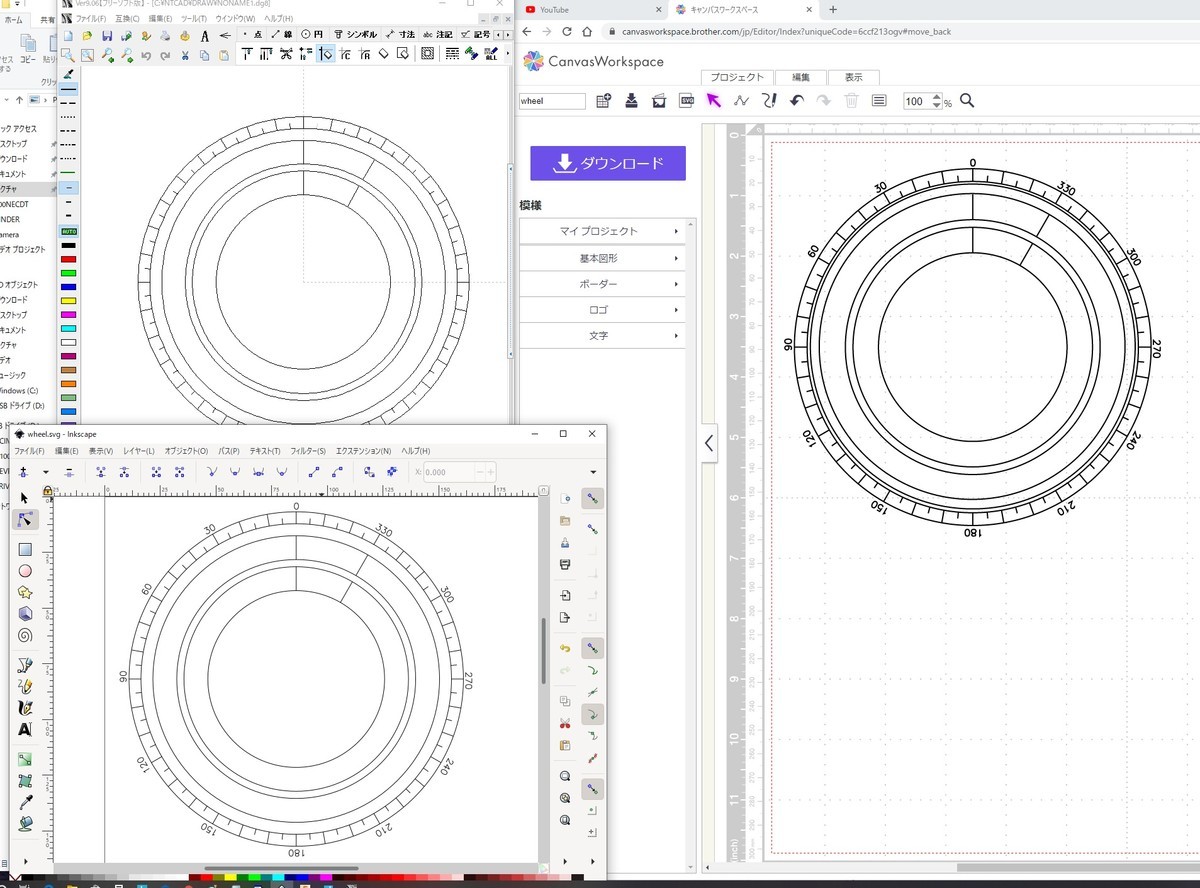Screen dimensions: 1200x888
Task: Expand the ボーダー pattern category
Action: point(602,284)
